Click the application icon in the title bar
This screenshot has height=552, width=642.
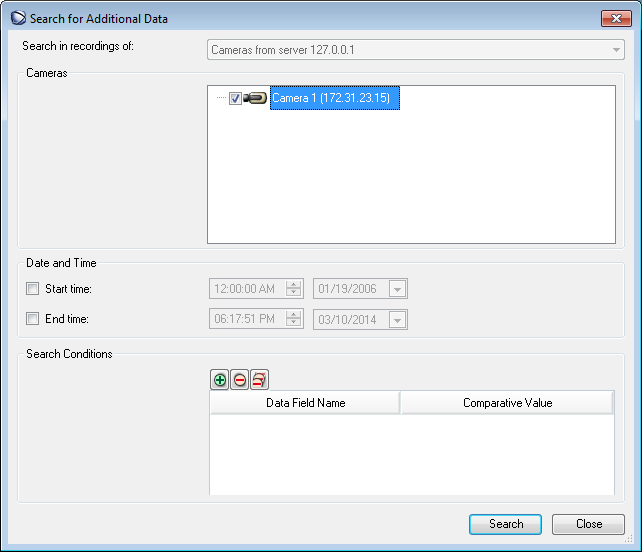(x=18, y=18)
